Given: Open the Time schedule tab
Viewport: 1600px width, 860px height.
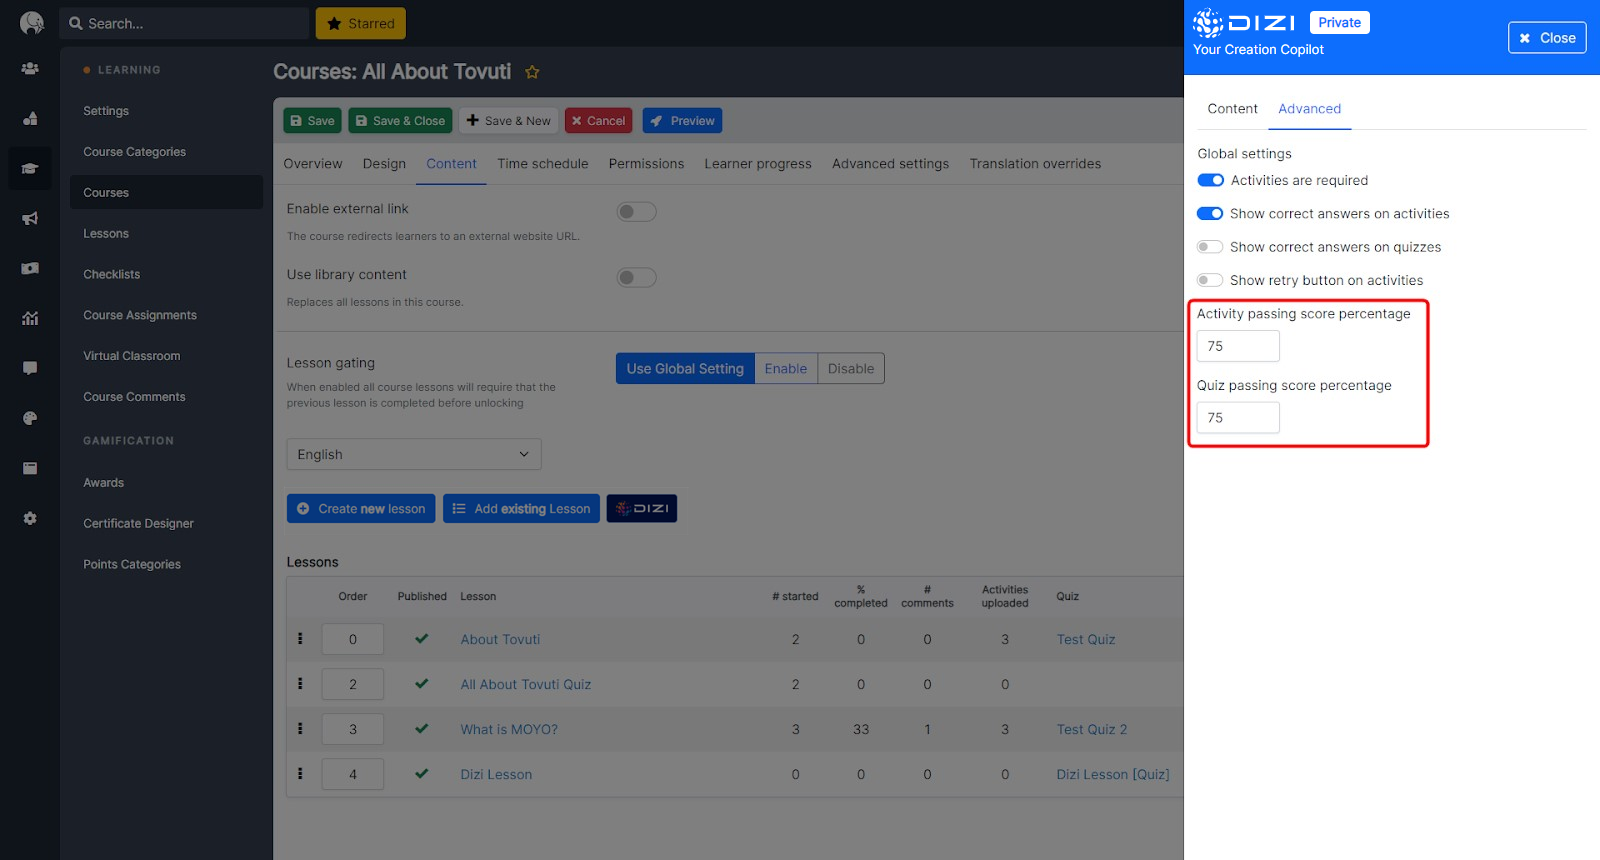Looking at the screenshot, I should pyautogui.click(x=543, y=164).
